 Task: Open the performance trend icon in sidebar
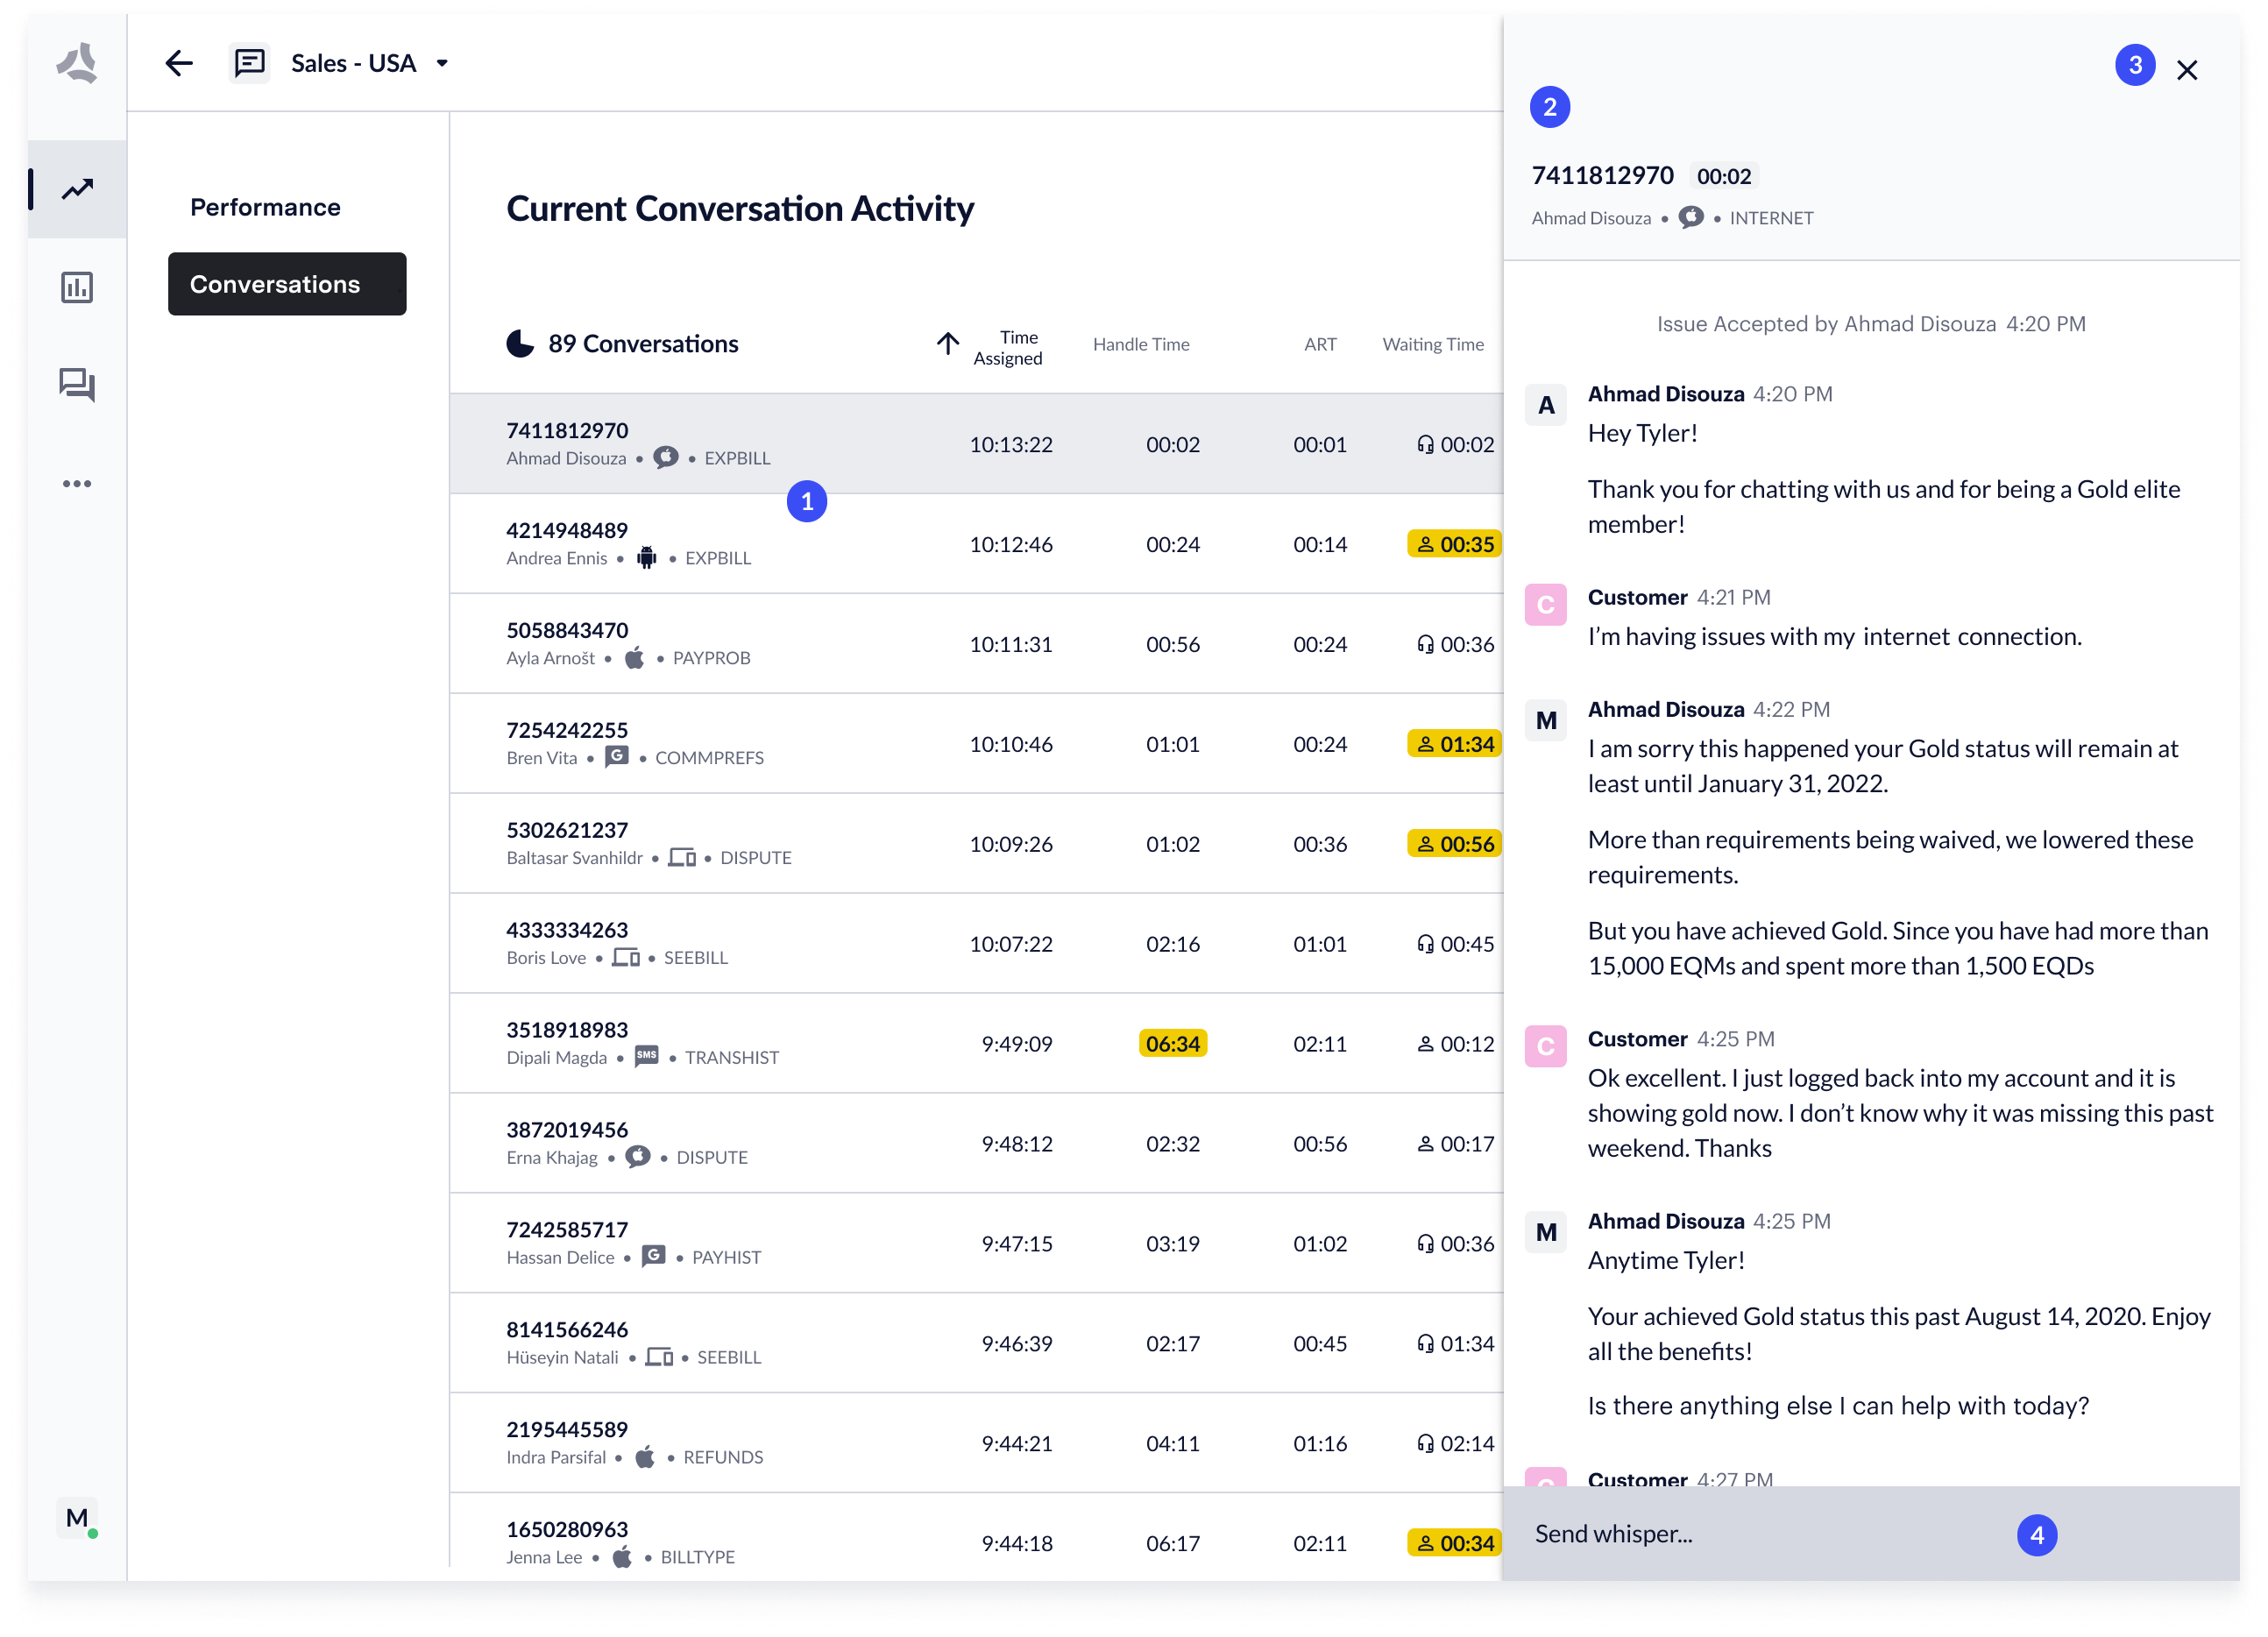coord(77,189)
